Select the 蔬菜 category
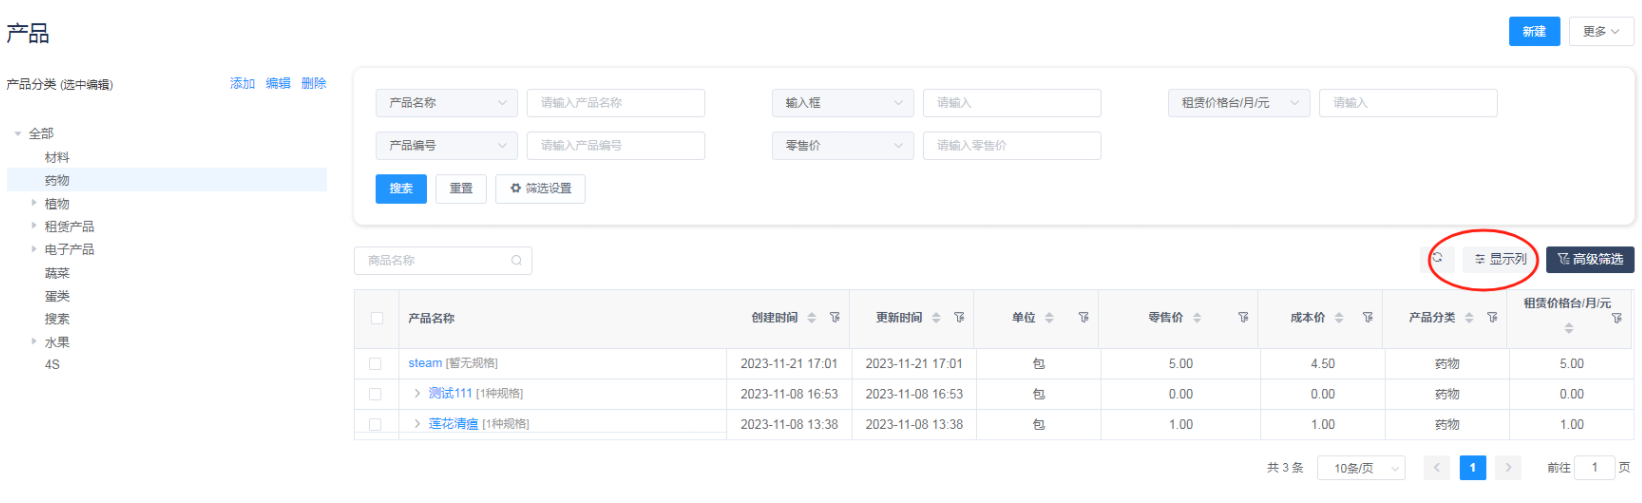The image size is (1642, 503). coord(57,273)
